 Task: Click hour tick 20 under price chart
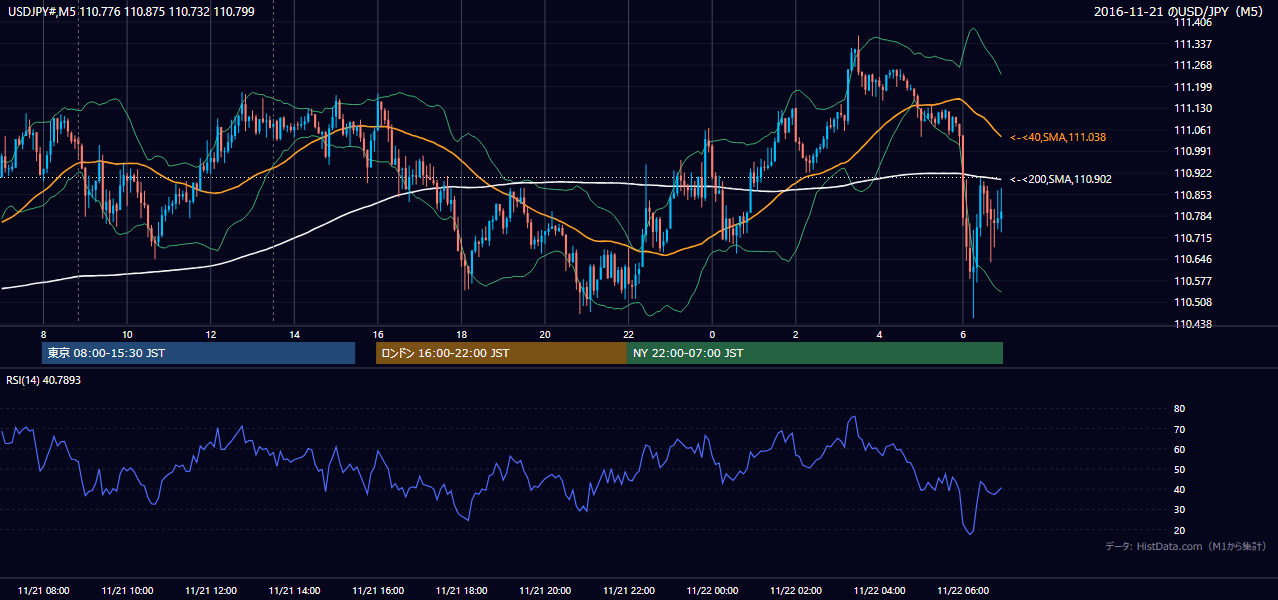pyautogui.click(x=544, y=333)
